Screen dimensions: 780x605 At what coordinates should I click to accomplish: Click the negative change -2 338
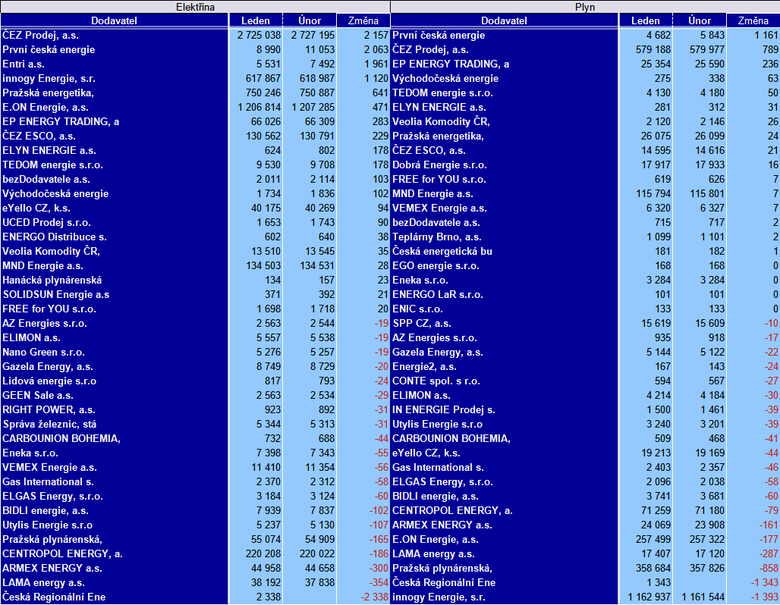tap(374, 598)
